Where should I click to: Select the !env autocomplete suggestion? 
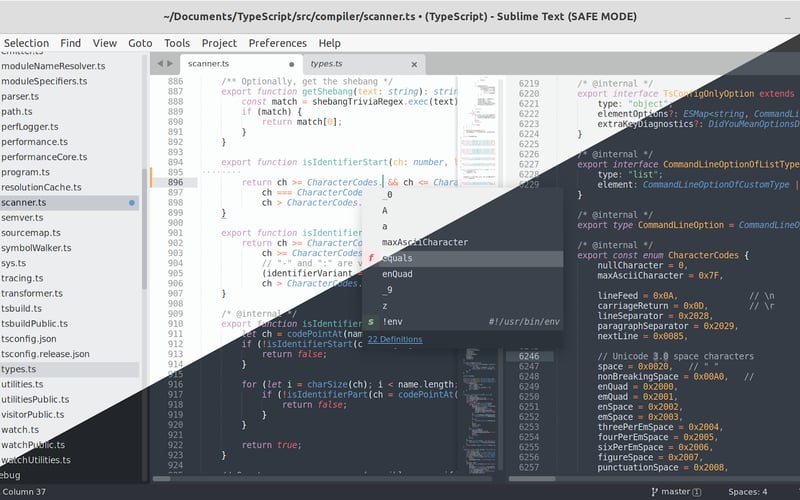[463, 322]
